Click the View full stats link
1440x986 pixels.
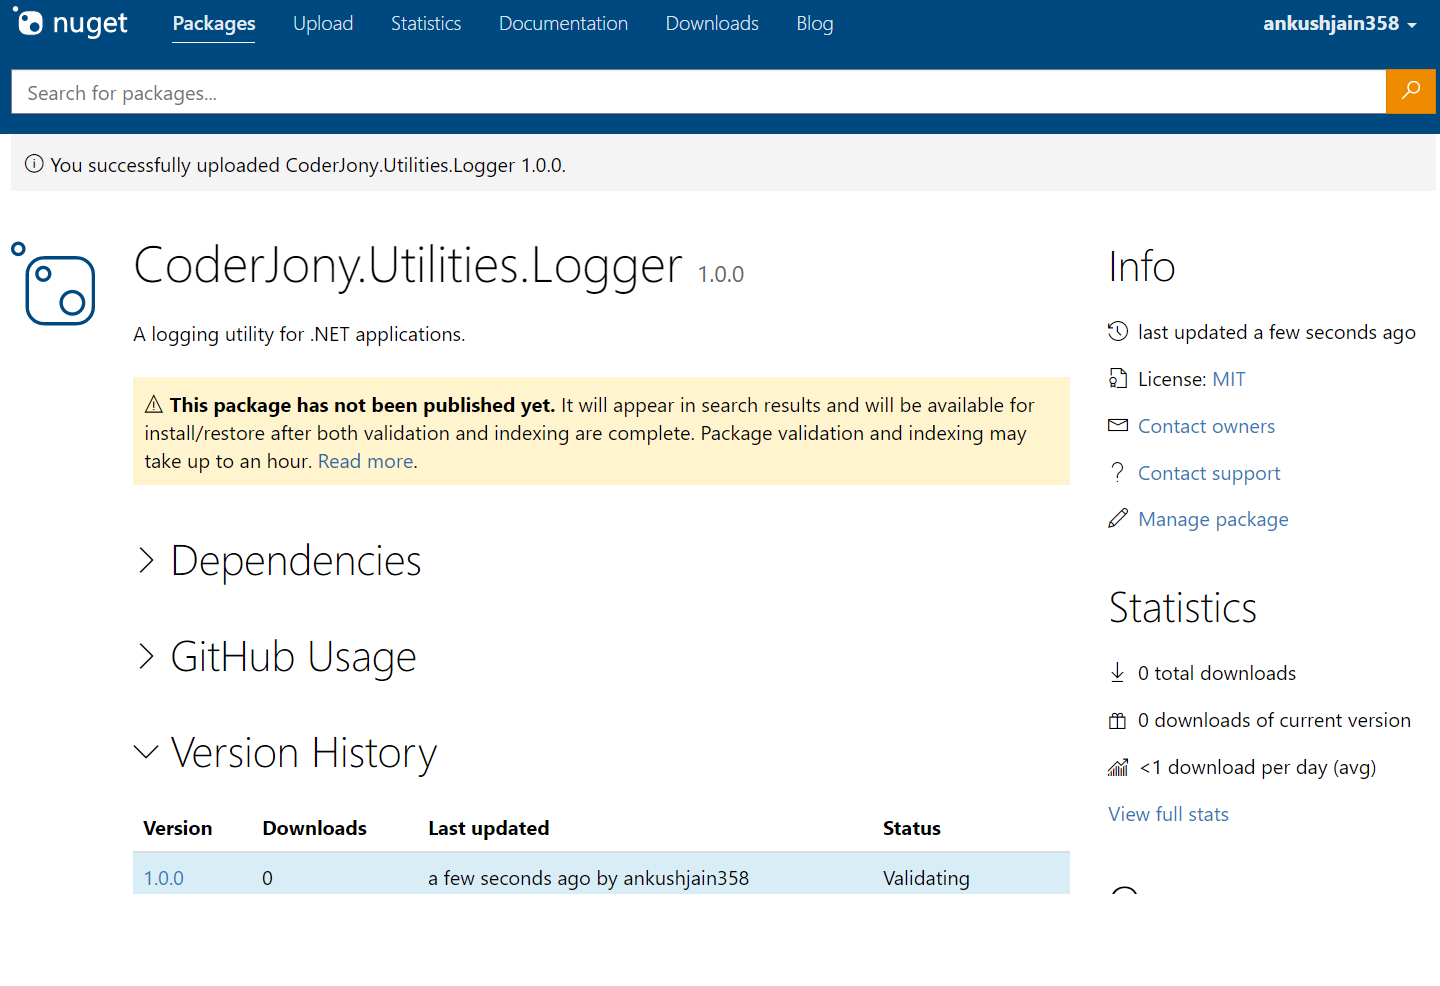(1168, 814)
